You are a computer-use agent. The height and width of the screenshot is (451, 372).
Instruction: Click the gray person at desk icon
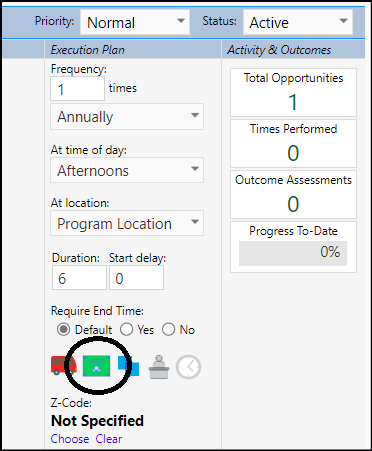click(x=159, y=367)
